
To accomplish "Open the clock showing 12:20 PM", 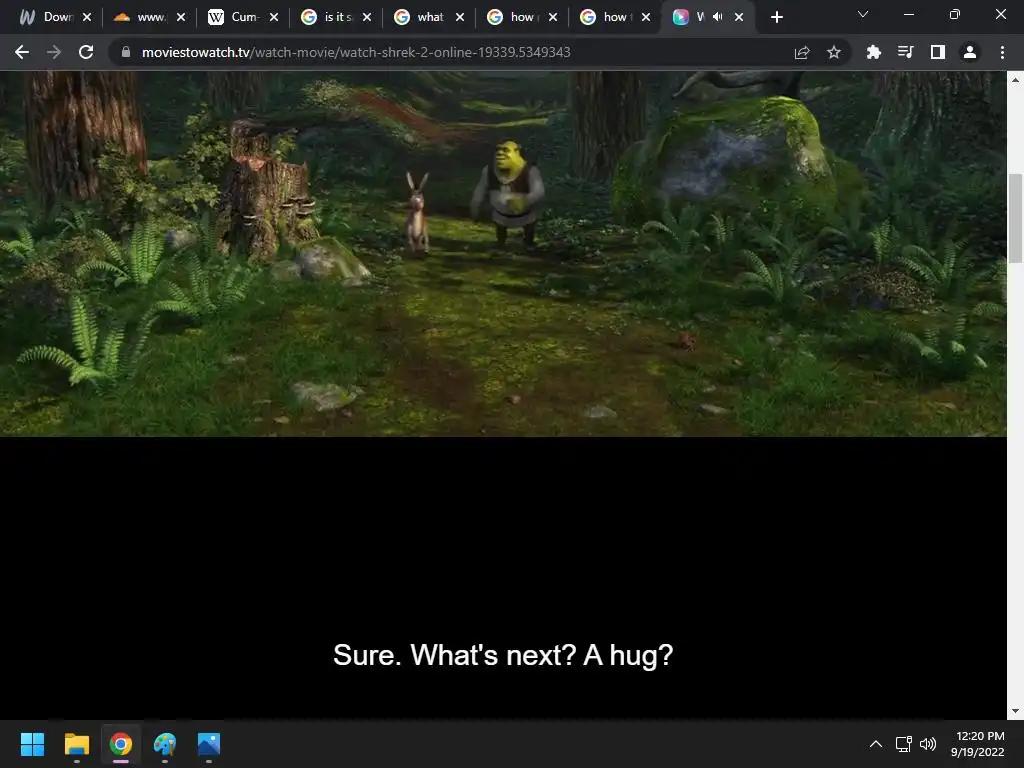I will (978, 744).
